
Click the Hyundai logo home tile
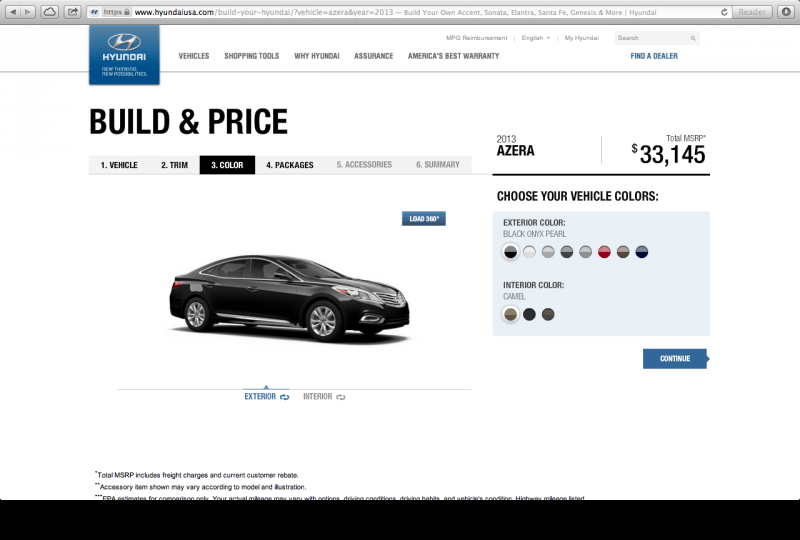pos(124,55)
